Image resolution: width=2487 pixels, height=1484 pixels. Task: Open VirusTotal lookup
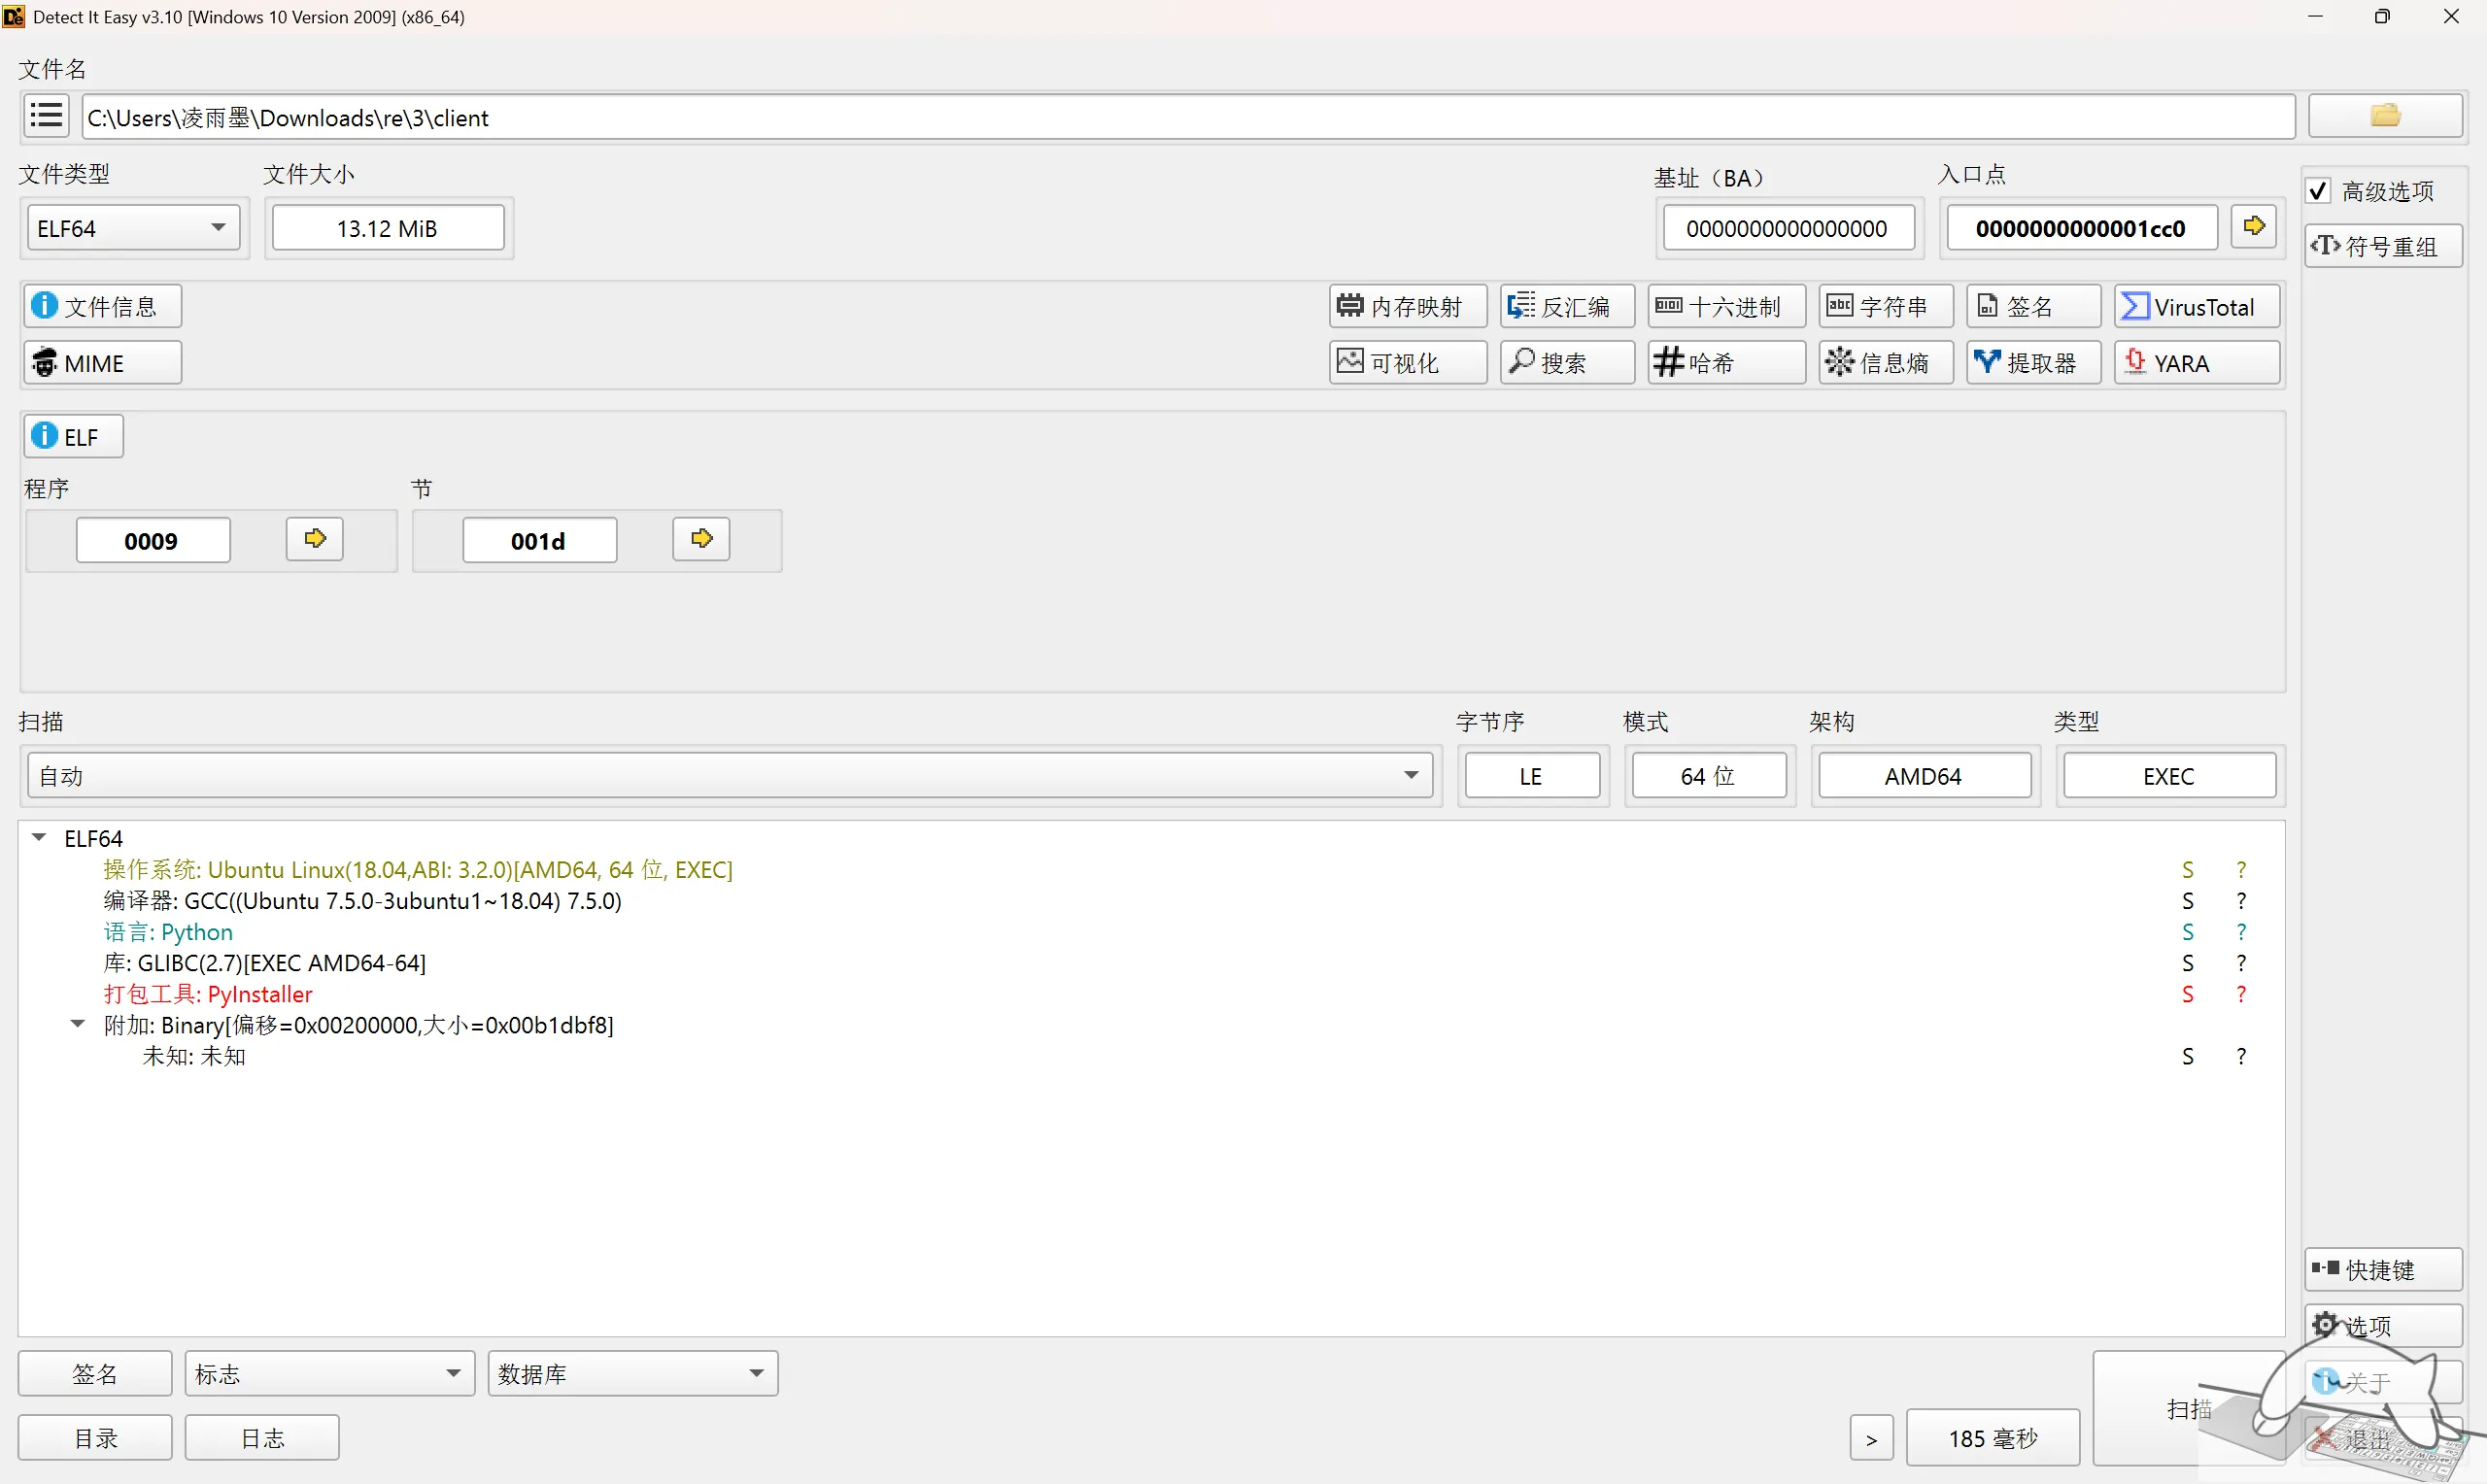tap(2197, 306)
